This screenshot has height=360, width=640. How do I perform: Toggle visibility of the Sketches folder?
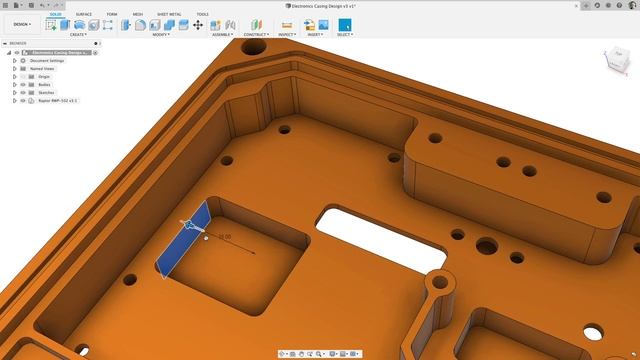(x=23, y=93)
